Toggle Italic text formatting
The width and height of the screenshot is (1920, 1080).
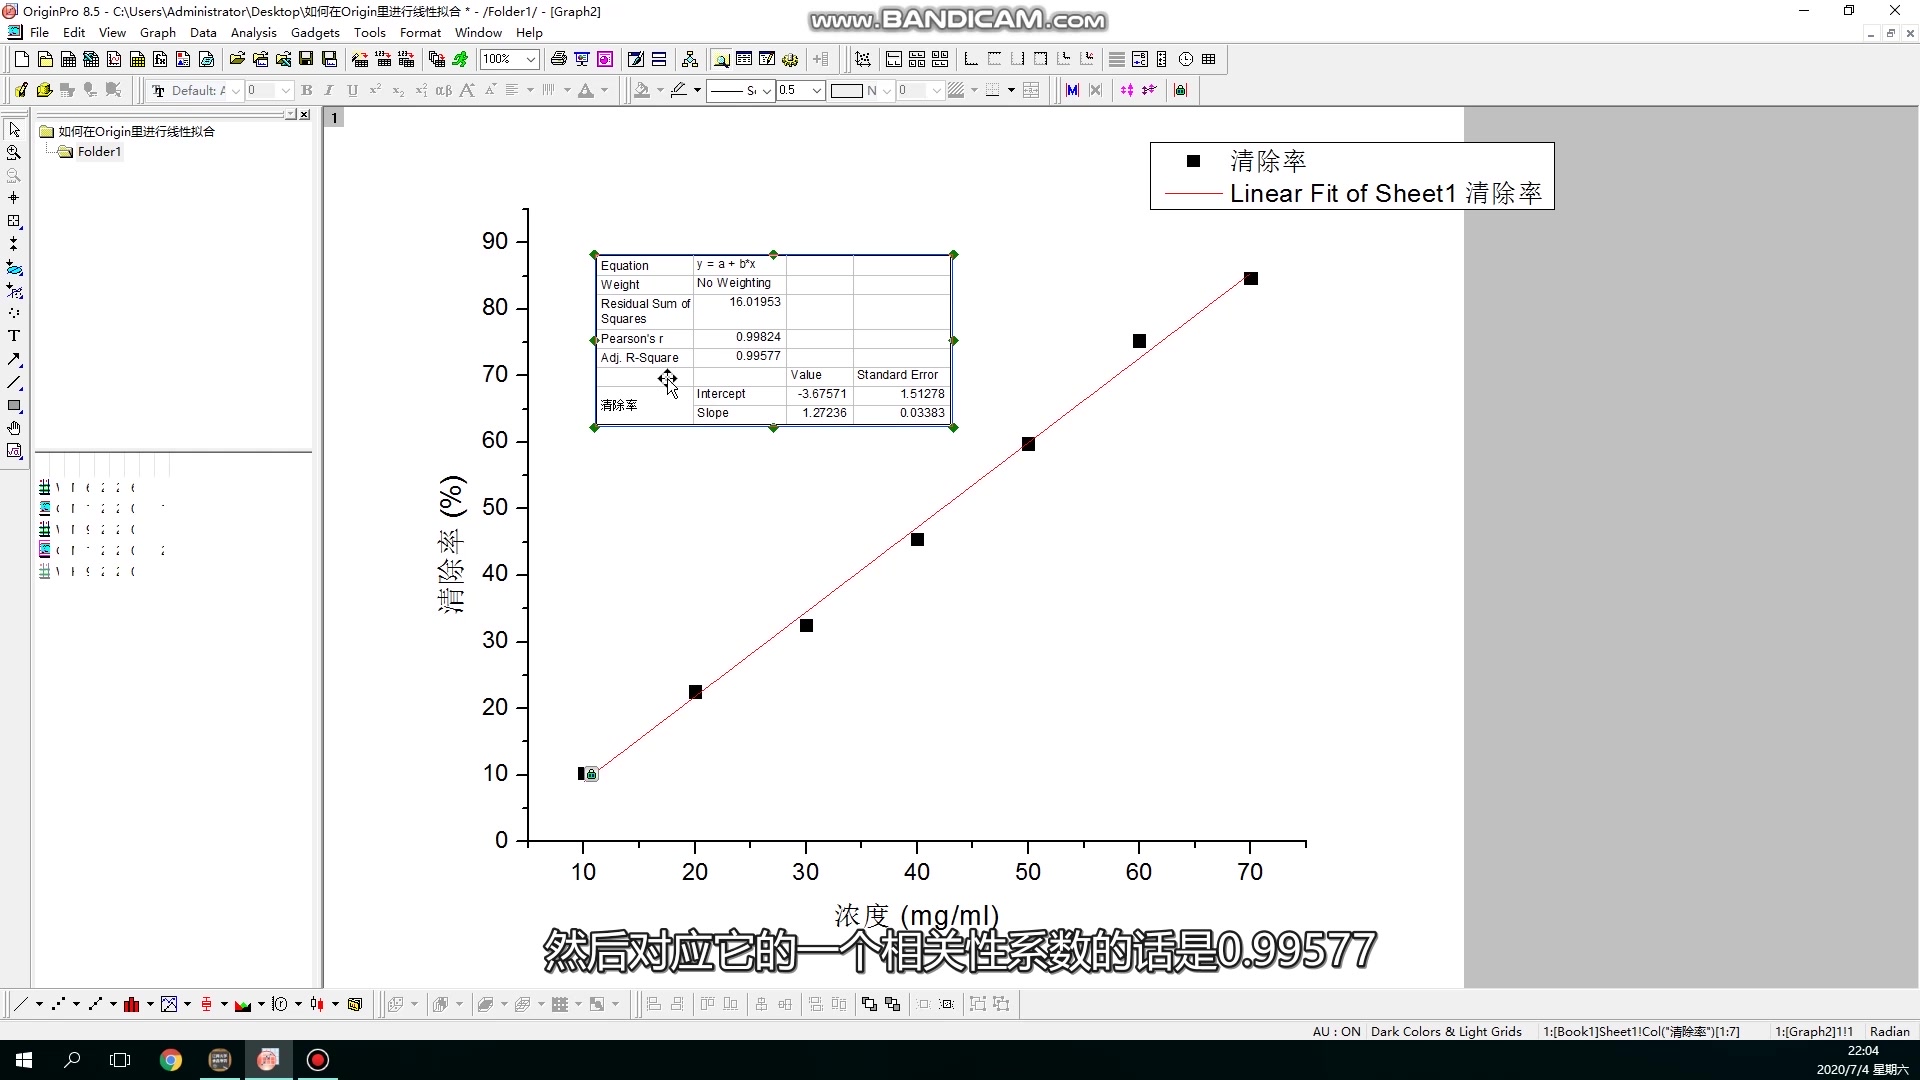[329, 91]
